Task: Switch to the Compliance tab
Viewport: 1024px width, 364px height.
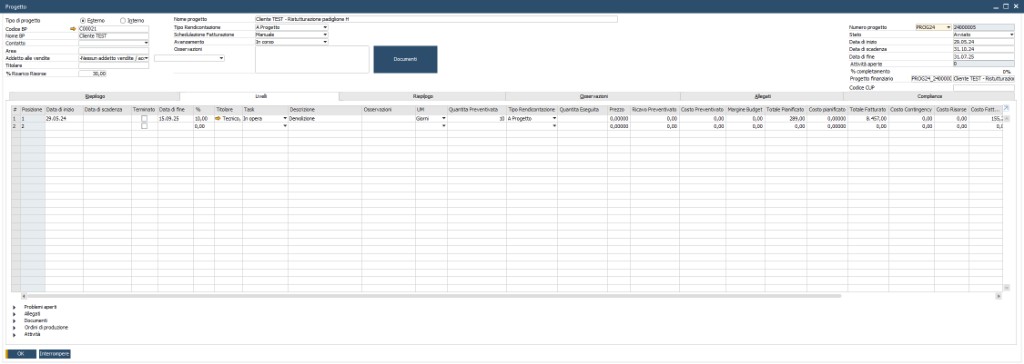Action: pyautogui.click(x=929, y=96)
